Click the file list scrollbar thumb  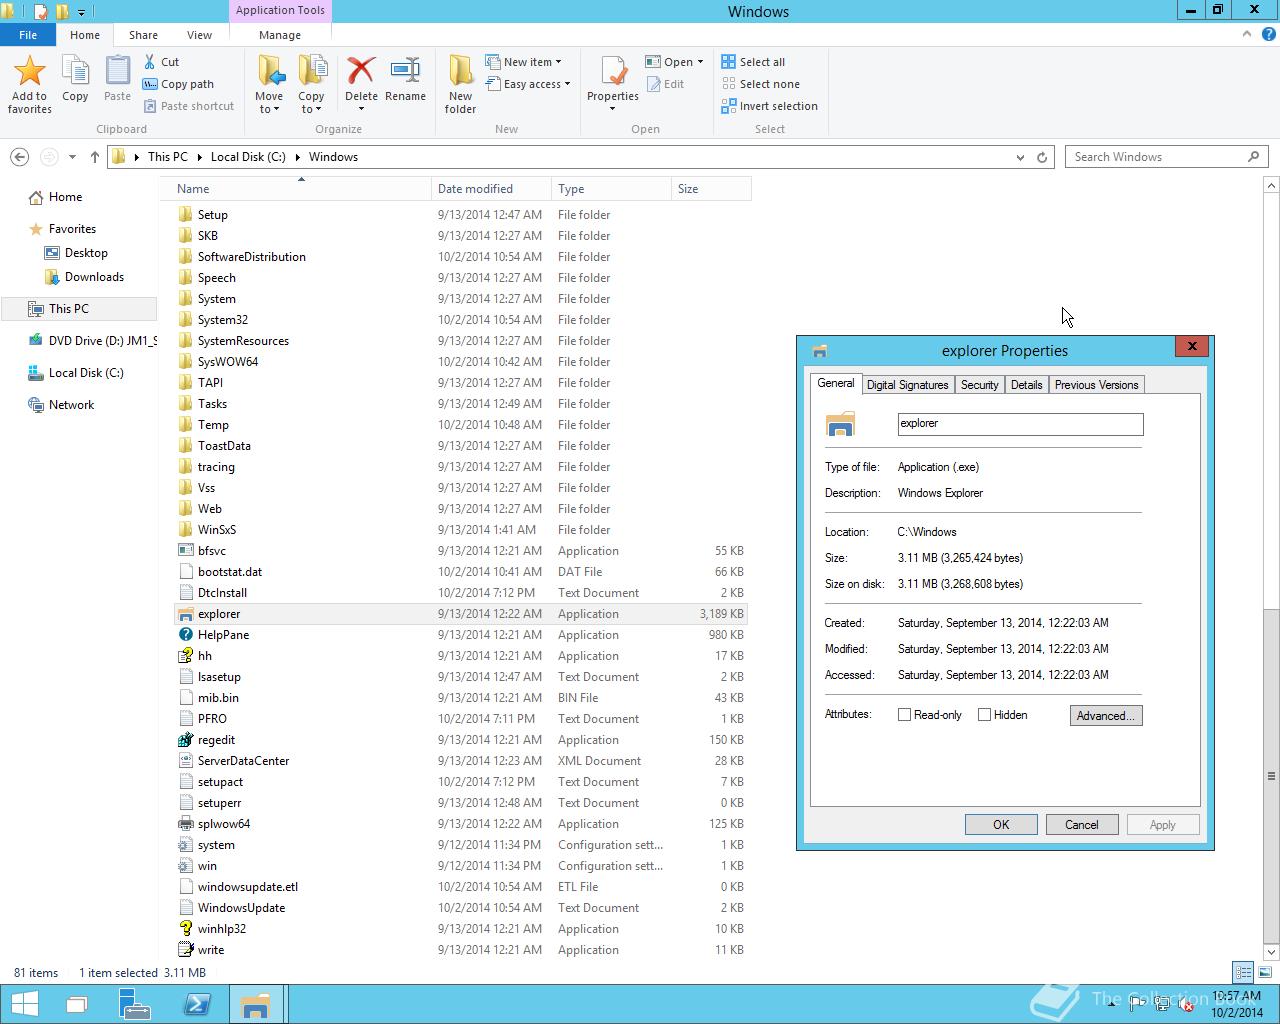(1271, 775)
